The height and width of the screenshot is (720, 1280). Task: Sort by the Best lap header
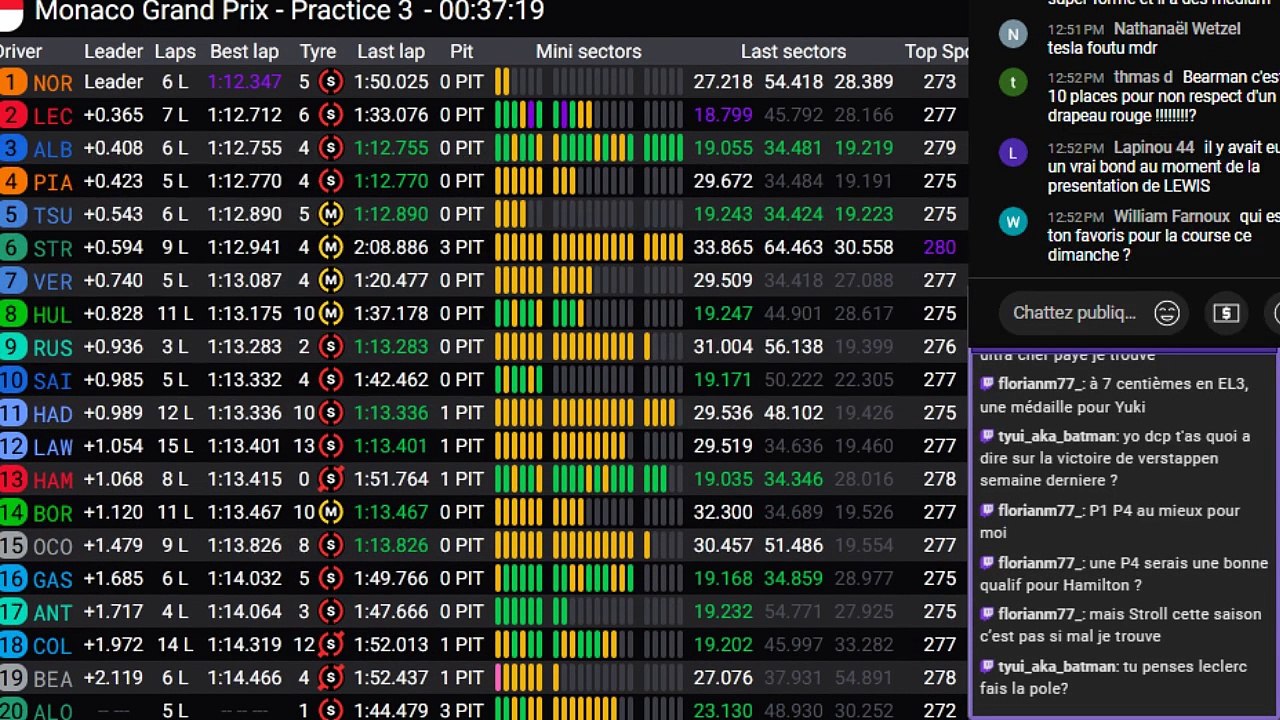click(x=244, y=51)
